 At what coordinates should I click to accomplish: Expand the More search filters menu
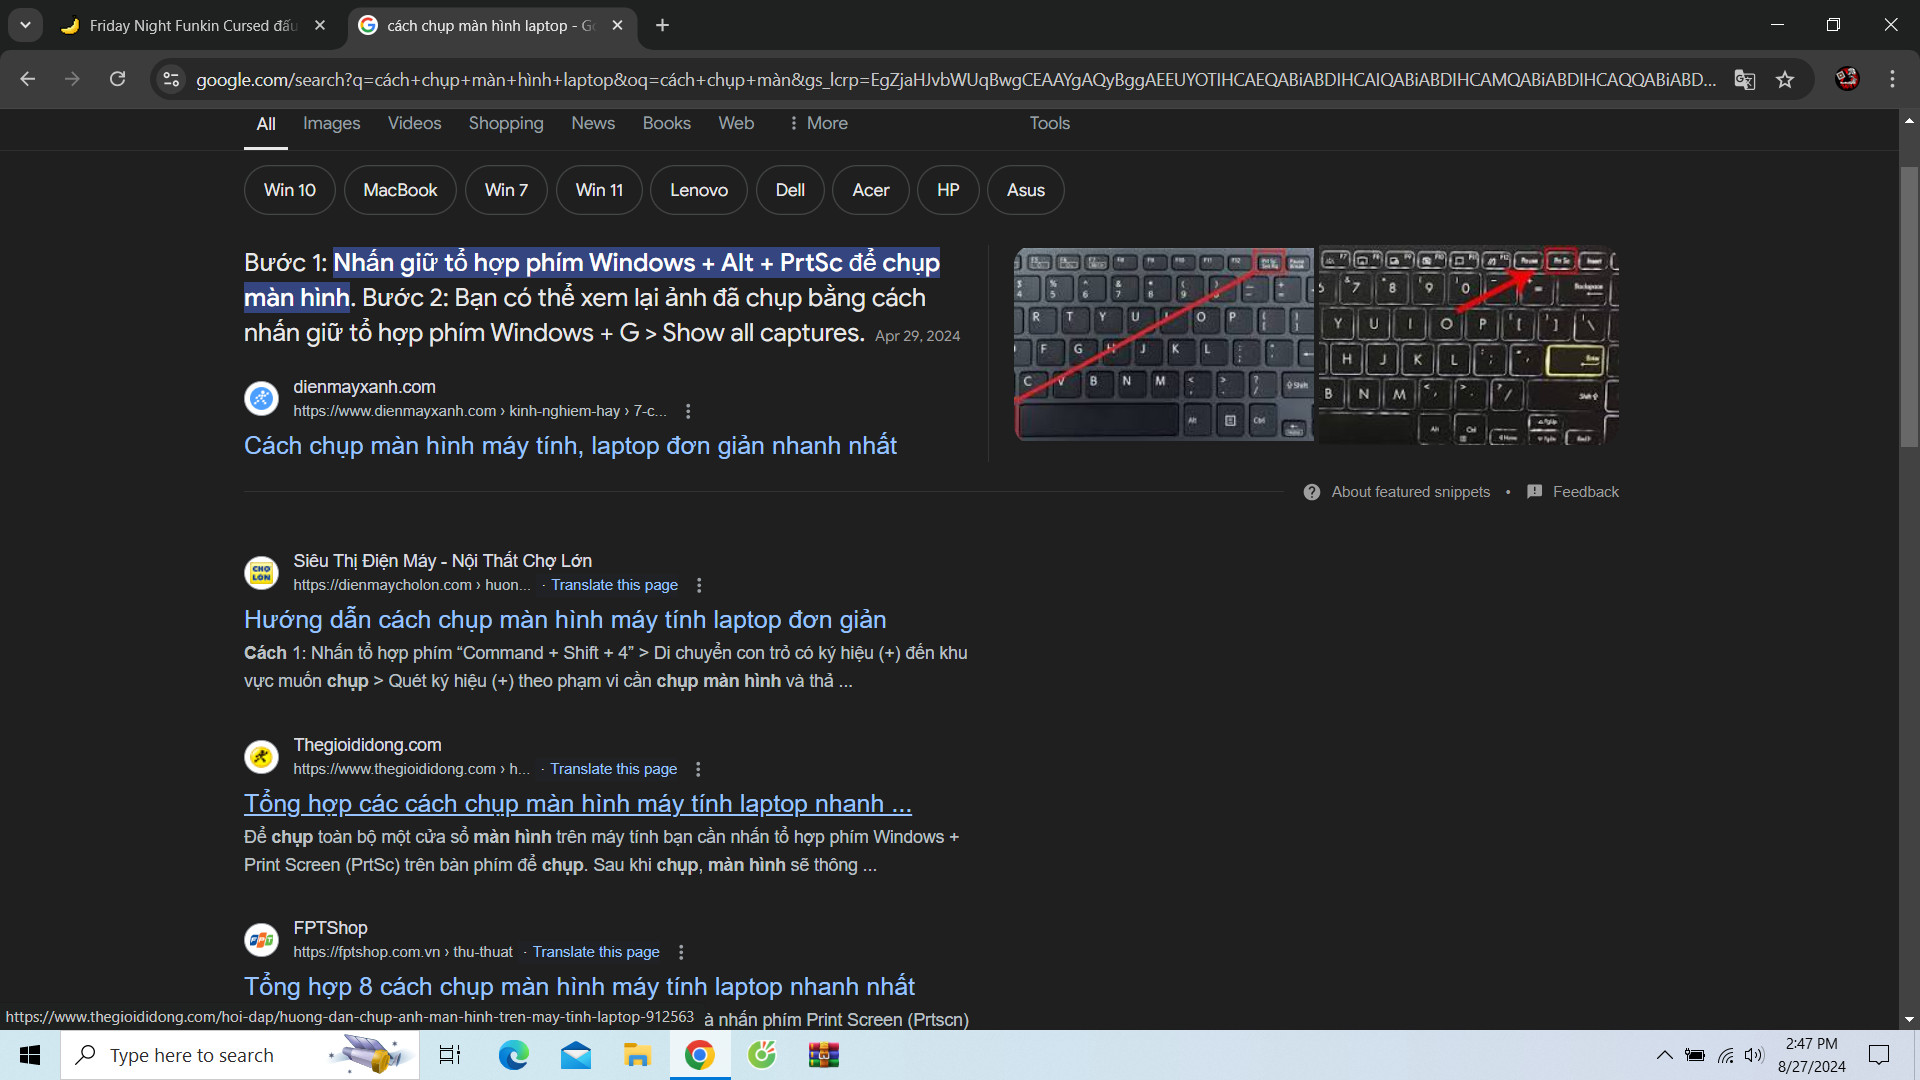818,123
